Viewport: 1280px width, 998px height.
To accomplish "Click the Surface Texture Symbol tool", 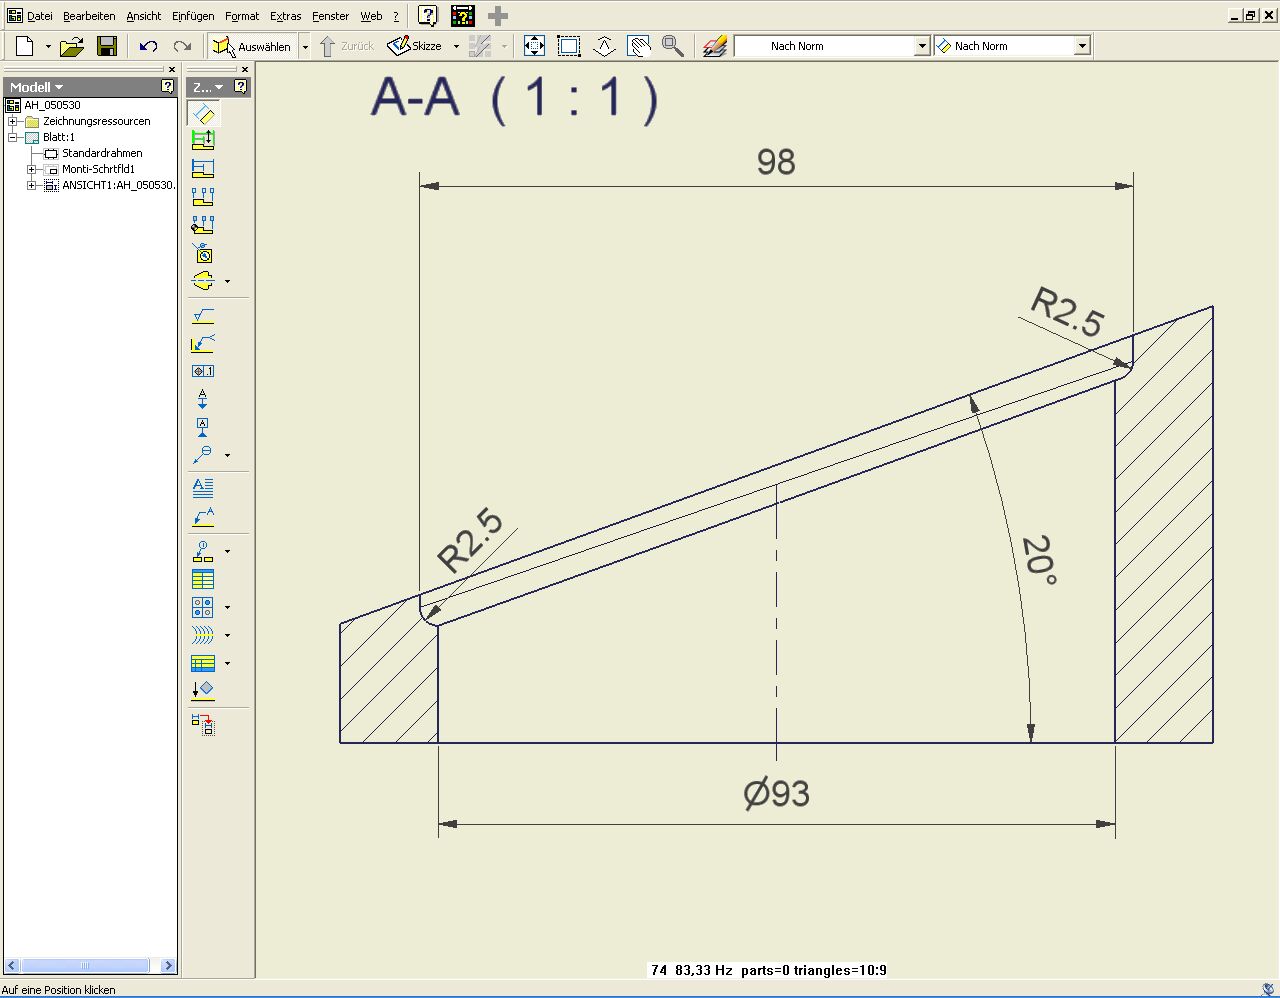I will [203, 316].
